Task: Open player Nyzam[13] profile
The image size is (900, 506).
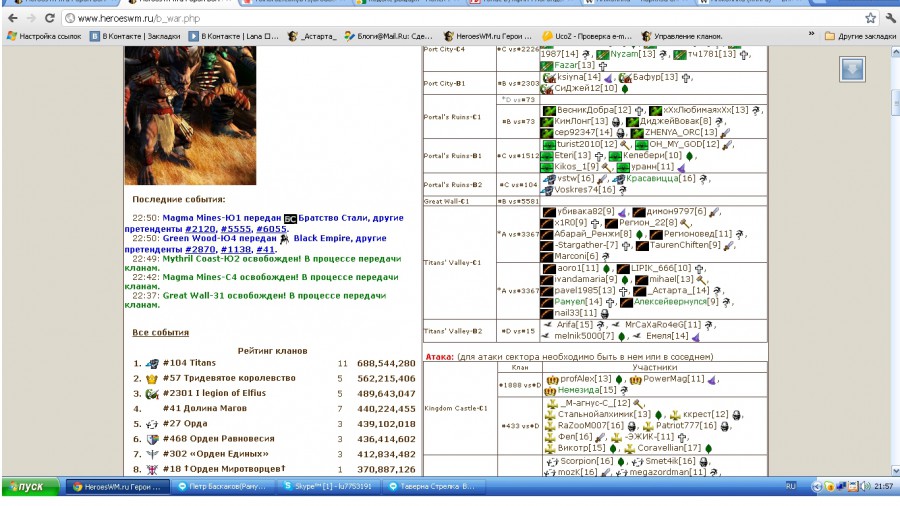Action: point(633,54)
